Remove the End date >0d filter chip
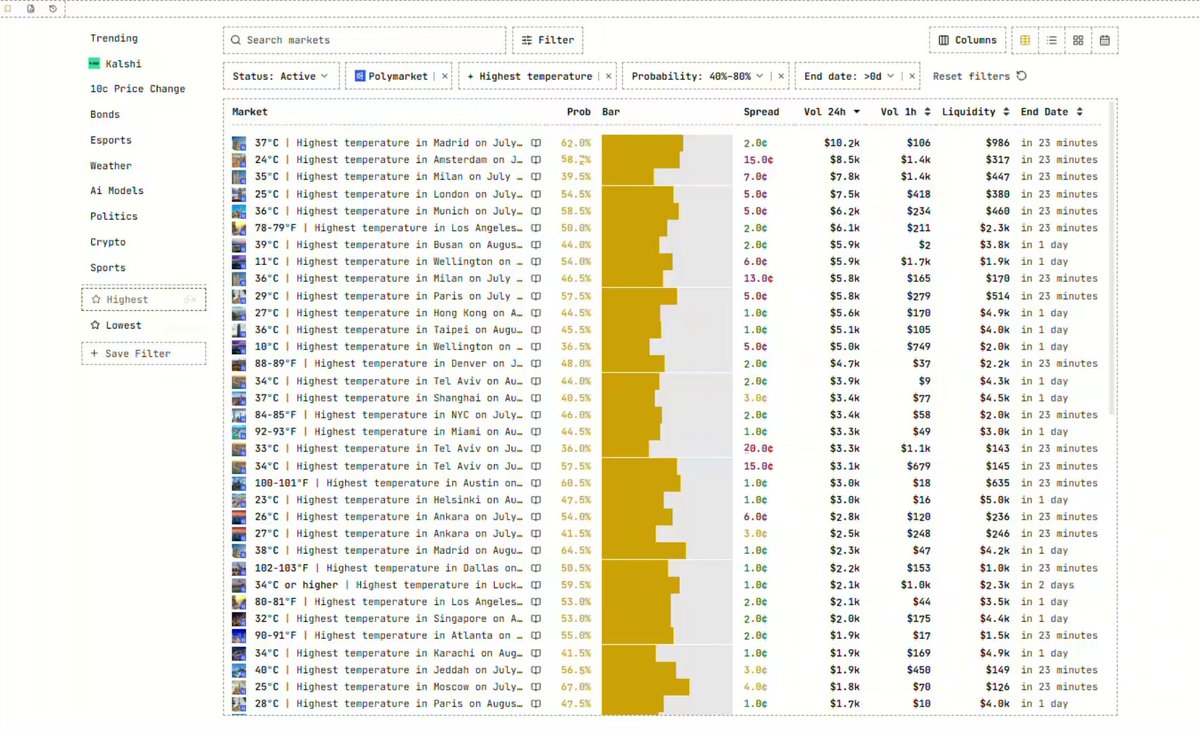Screen dimensions: 1200x730 coord(912,76)
